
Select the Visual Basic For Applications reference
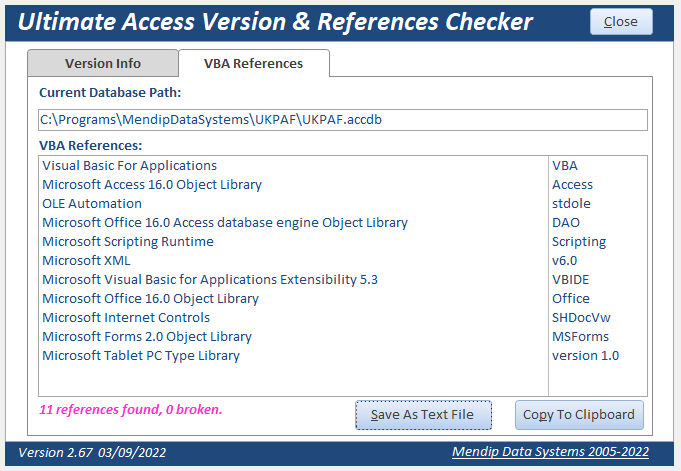click(129, 166)
